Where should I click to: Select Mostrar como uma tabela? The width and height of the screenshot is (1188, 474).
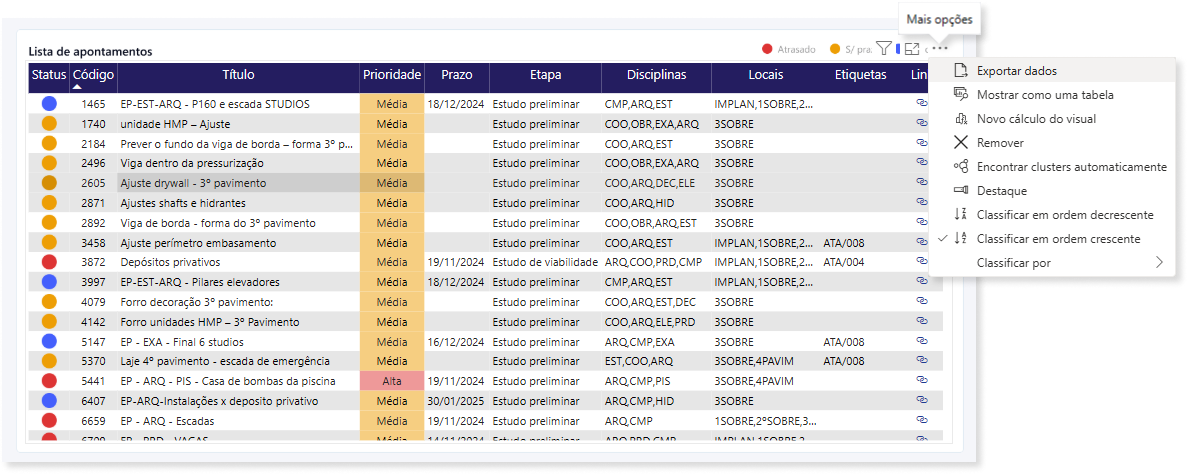[1052, 95]
